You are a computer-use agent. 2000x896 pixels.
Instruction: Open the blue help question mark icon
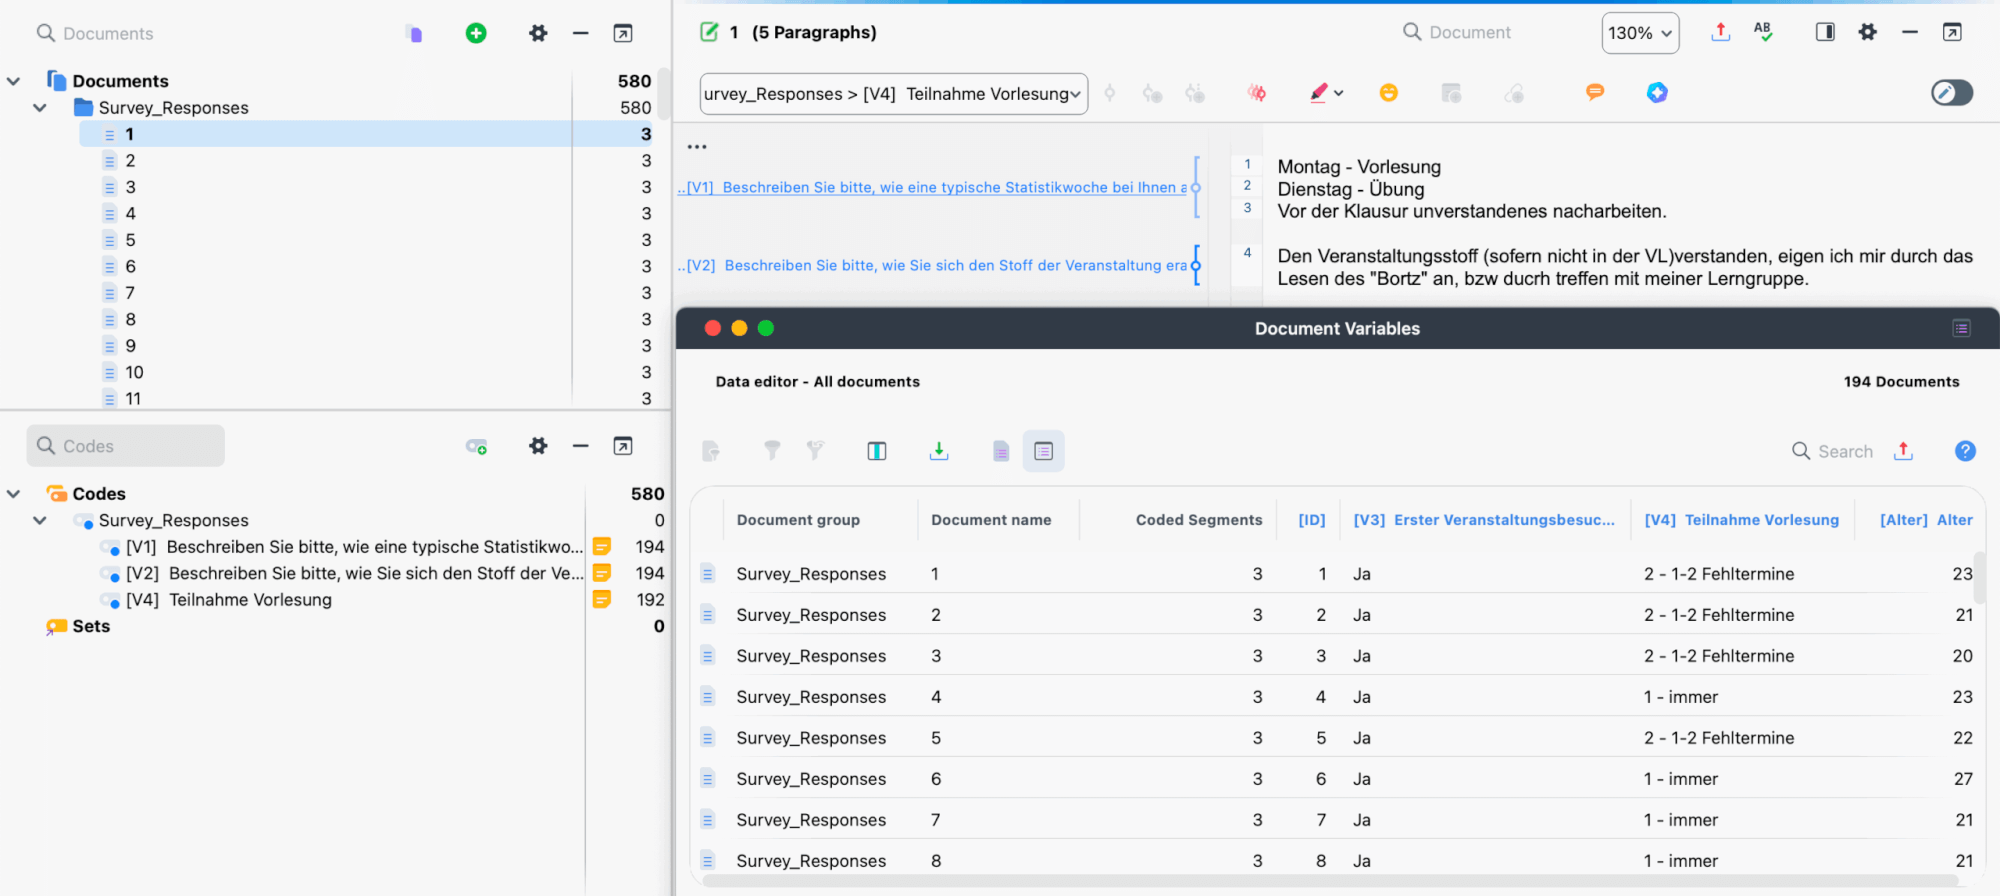1965,451
